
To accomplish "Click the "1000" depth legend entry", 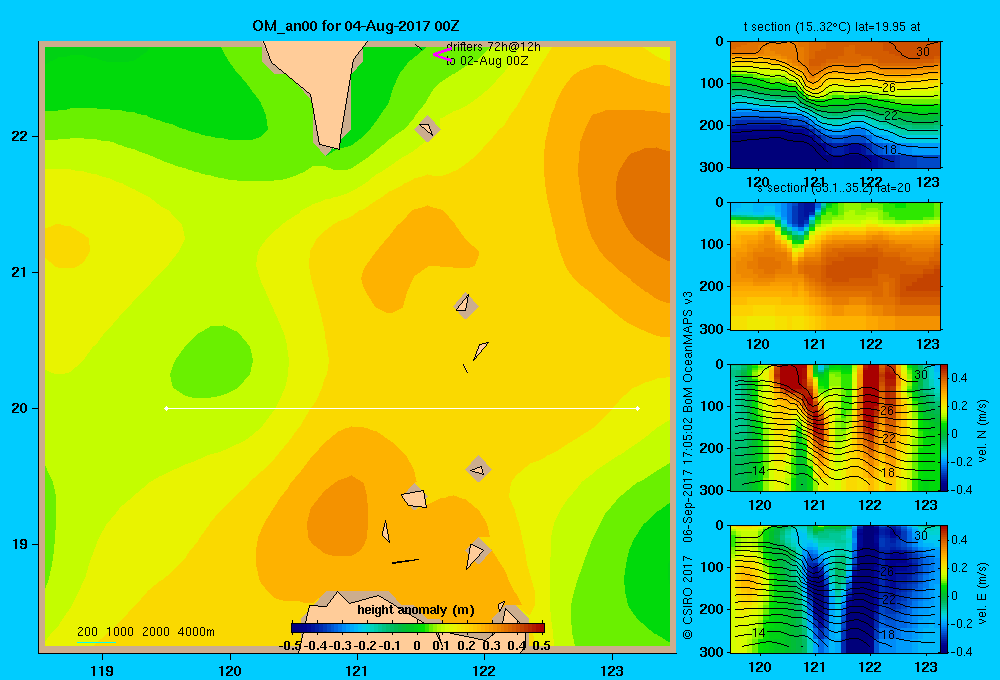I will [x=120, y=632].
